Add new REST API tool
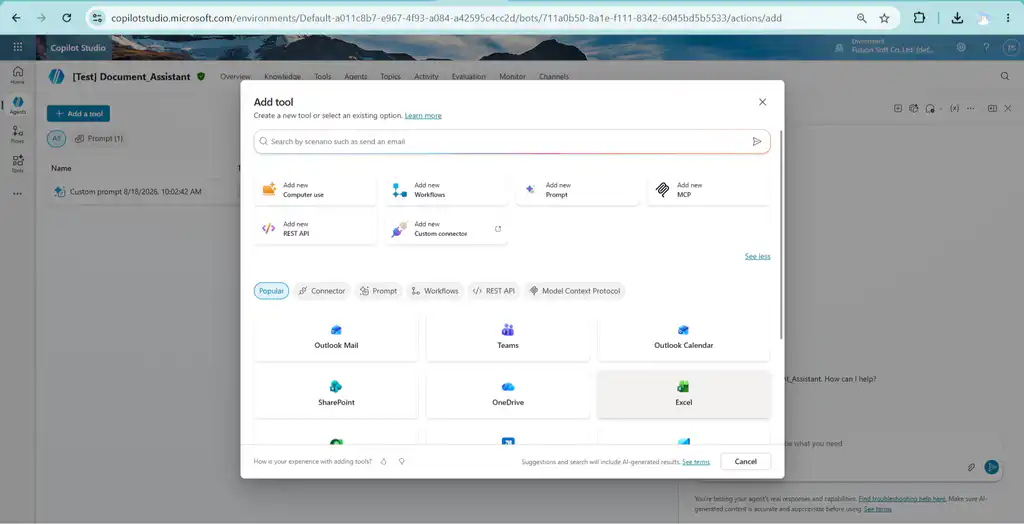The height and width of the screenshot is (524, 1024). (315, 229)
